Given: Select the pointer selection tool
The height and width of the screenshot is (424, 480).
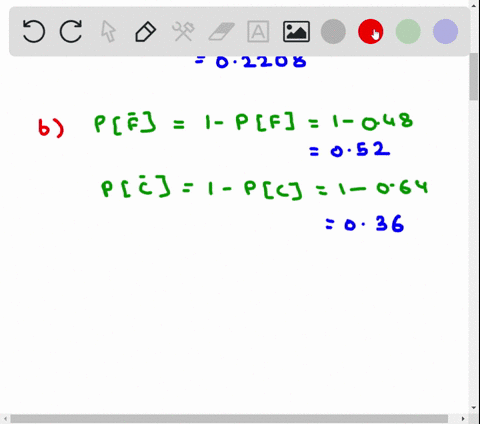Looking at the screenshot, I should tap(108, 31).
